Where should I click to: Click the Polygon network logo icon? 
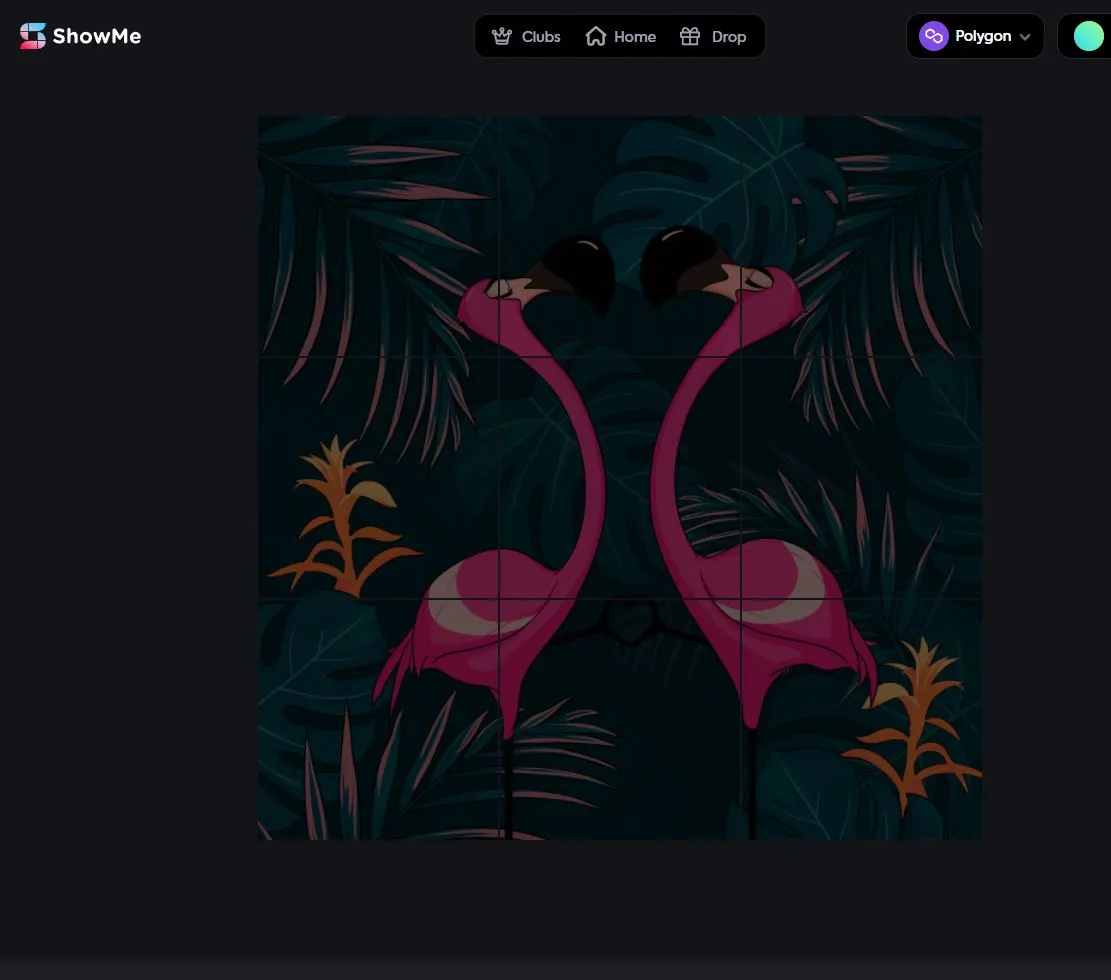(x=934, y=36)
